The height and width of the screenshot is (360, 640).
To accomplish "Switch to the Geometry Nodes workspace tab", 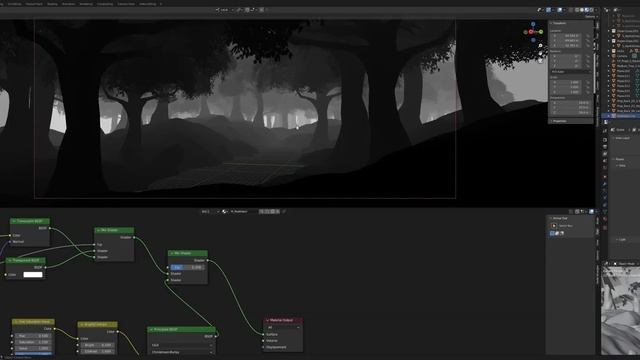I will [126, 4].
